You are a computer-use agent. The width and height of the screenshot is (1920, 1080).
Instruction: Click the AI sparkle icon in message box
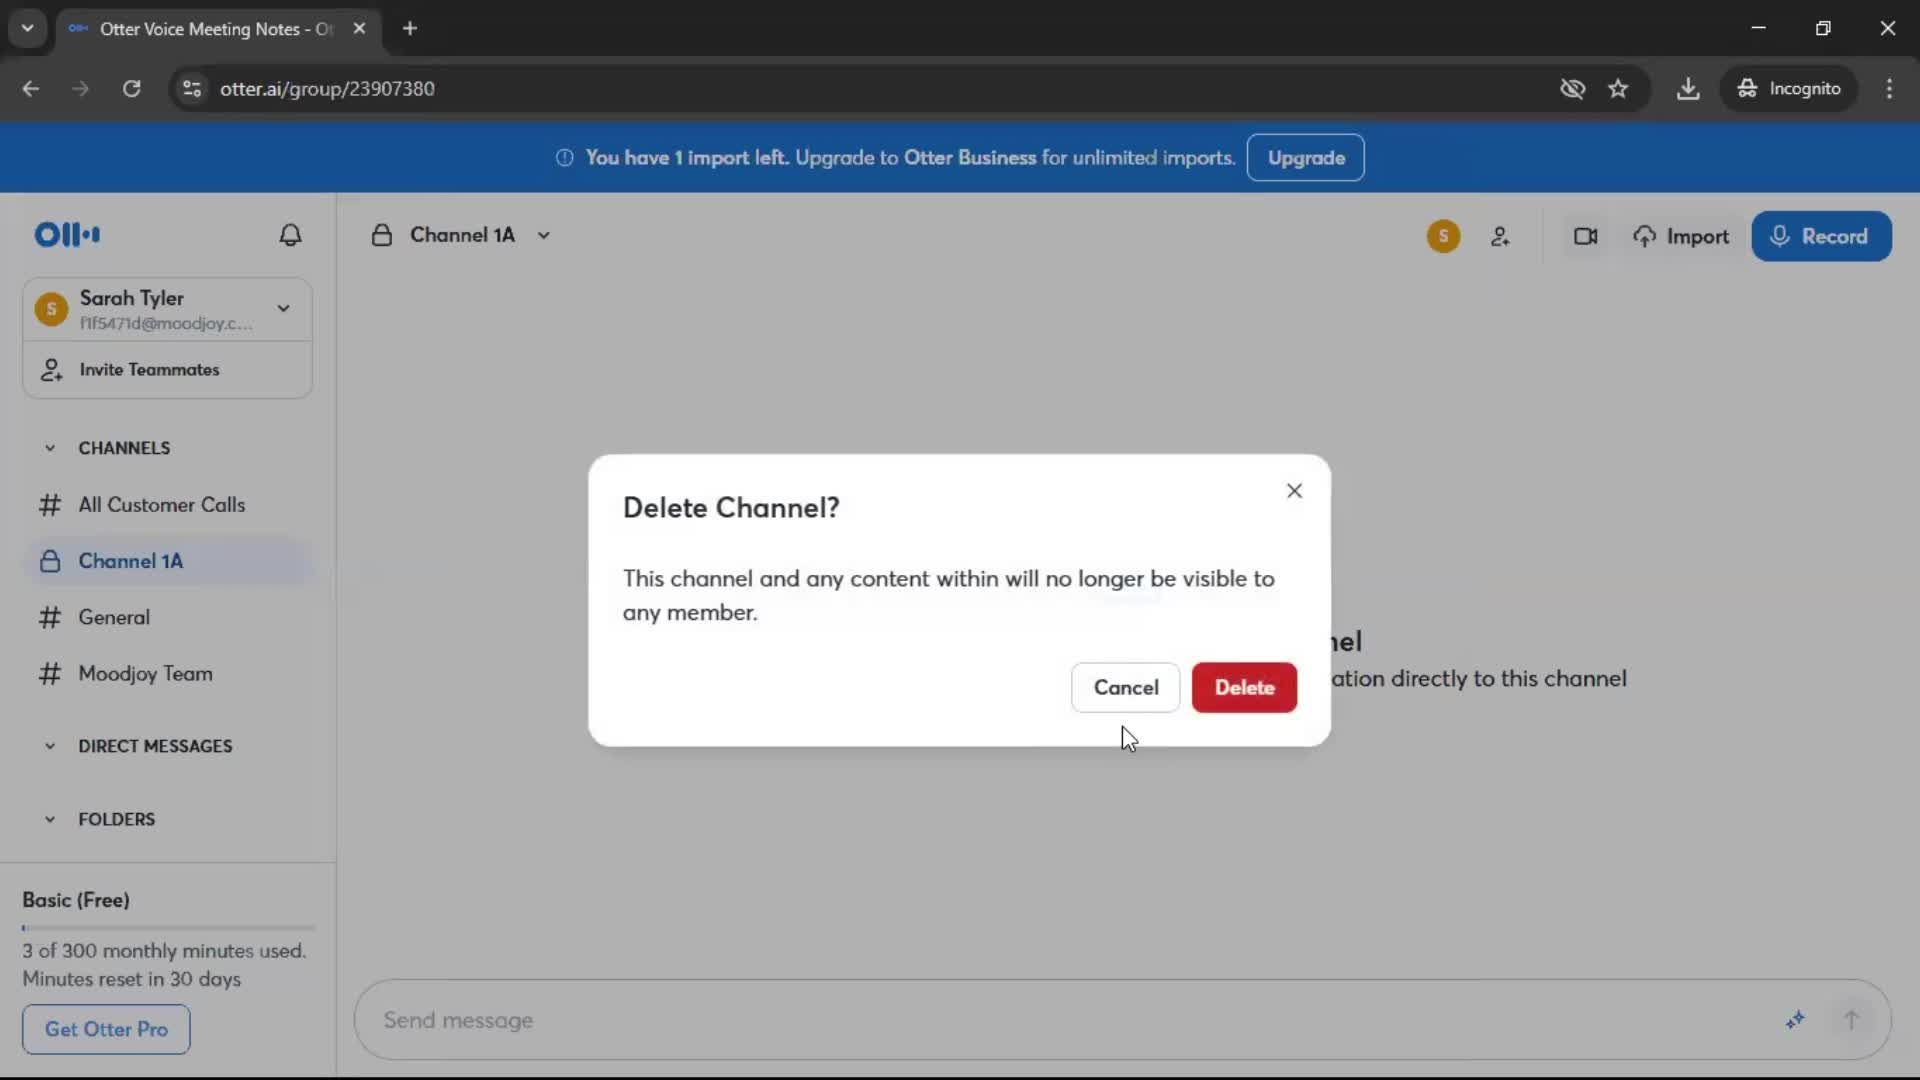point(1795,1020)
